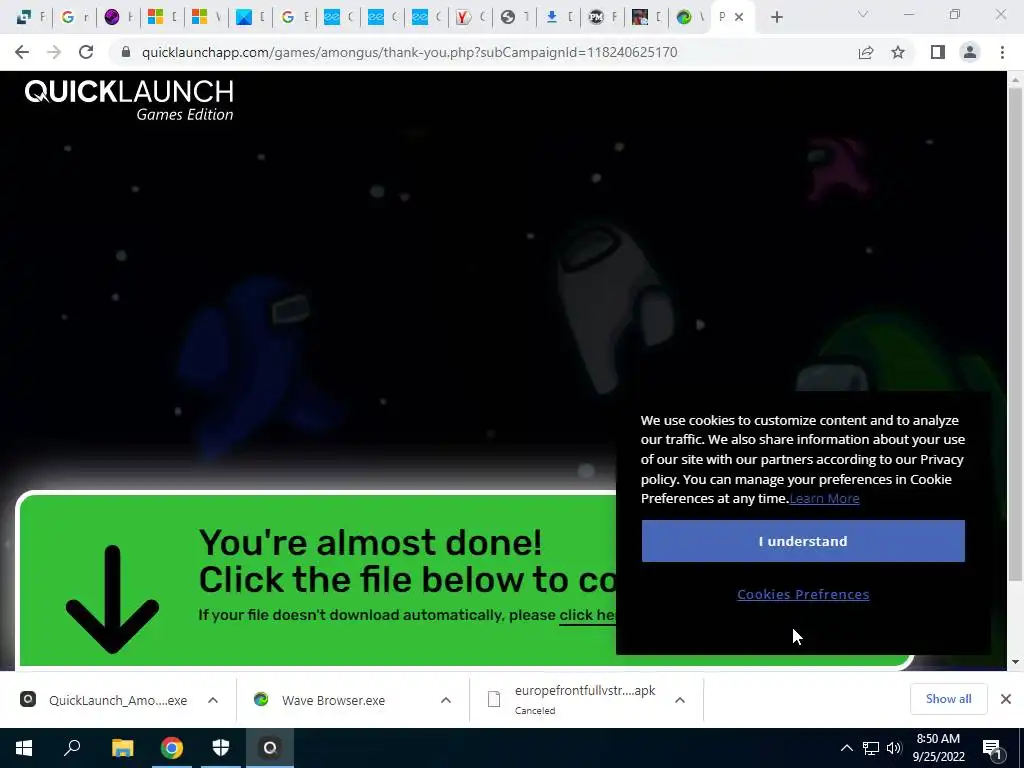This screenshot has width=1024, height=768.
Task: Show all downloads
Action: [948, 699]
